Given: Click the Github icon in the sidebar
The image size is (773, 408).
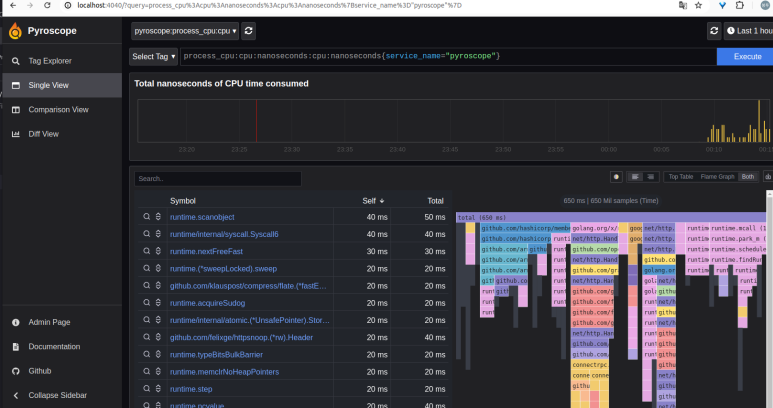Looking at the screenshot, I should (x=16, y=371).
